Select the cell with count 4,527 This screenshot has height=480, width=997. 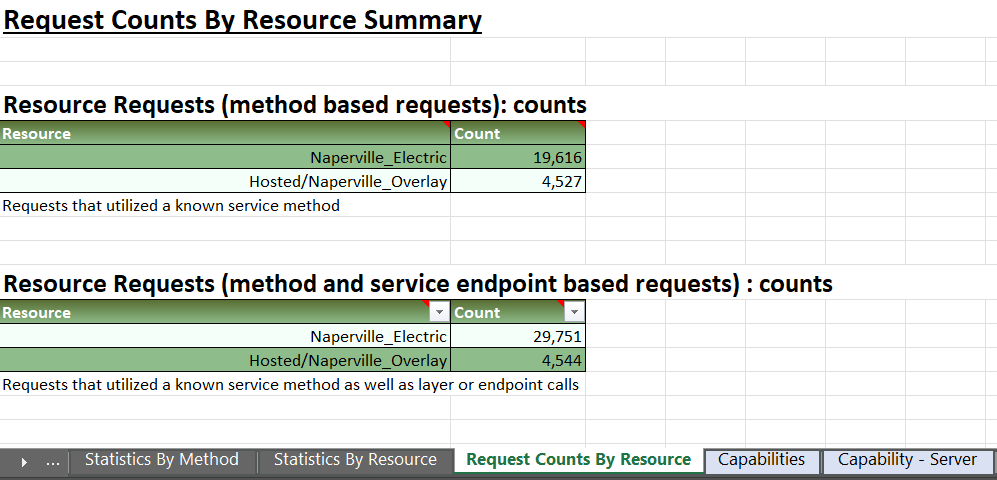[x=518, y=182]
